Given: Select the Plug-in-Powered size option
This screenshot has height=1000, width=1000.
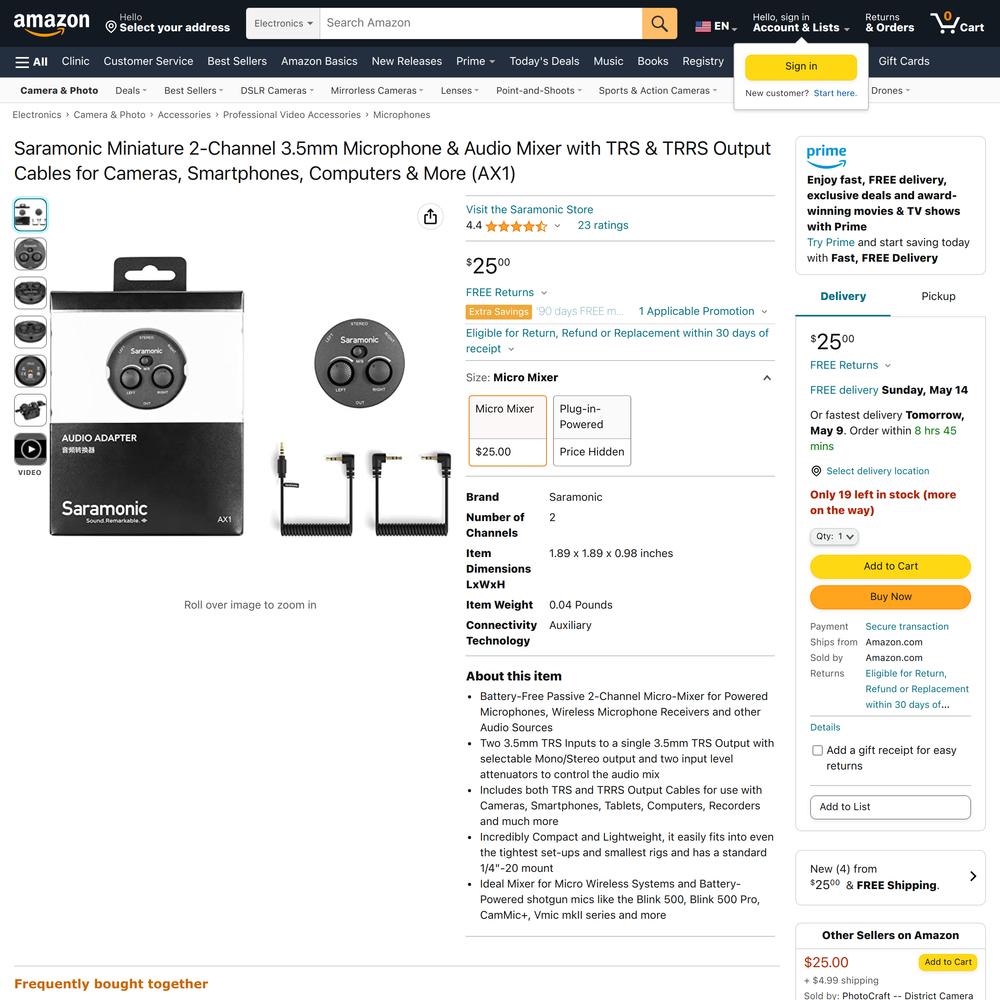Looking at the screenshot, I should point(592,430).
